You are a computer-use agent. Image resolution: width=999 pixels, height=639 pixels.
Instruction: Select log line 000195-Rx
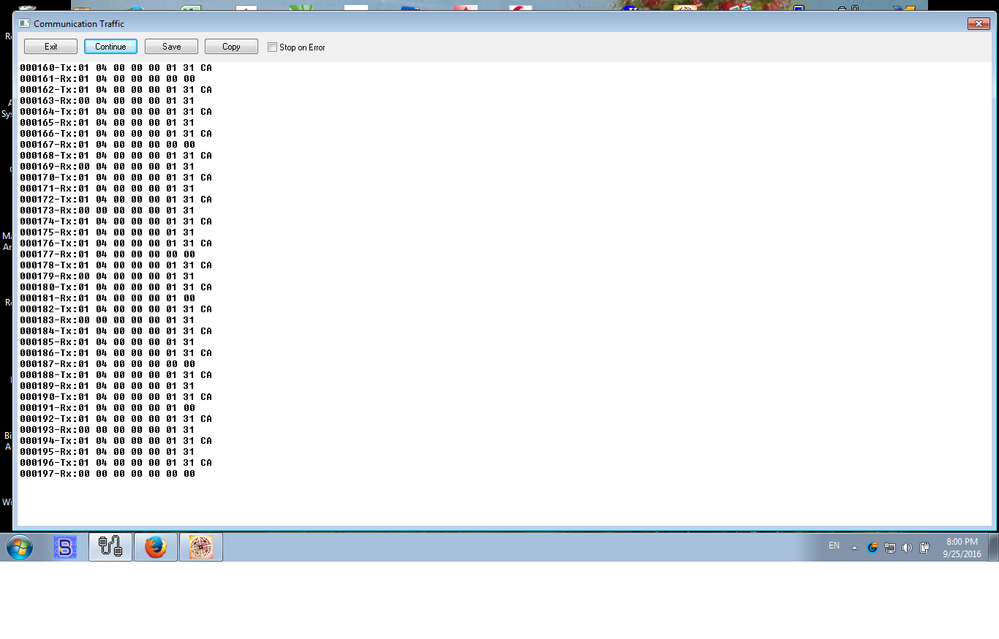[107, 452]
